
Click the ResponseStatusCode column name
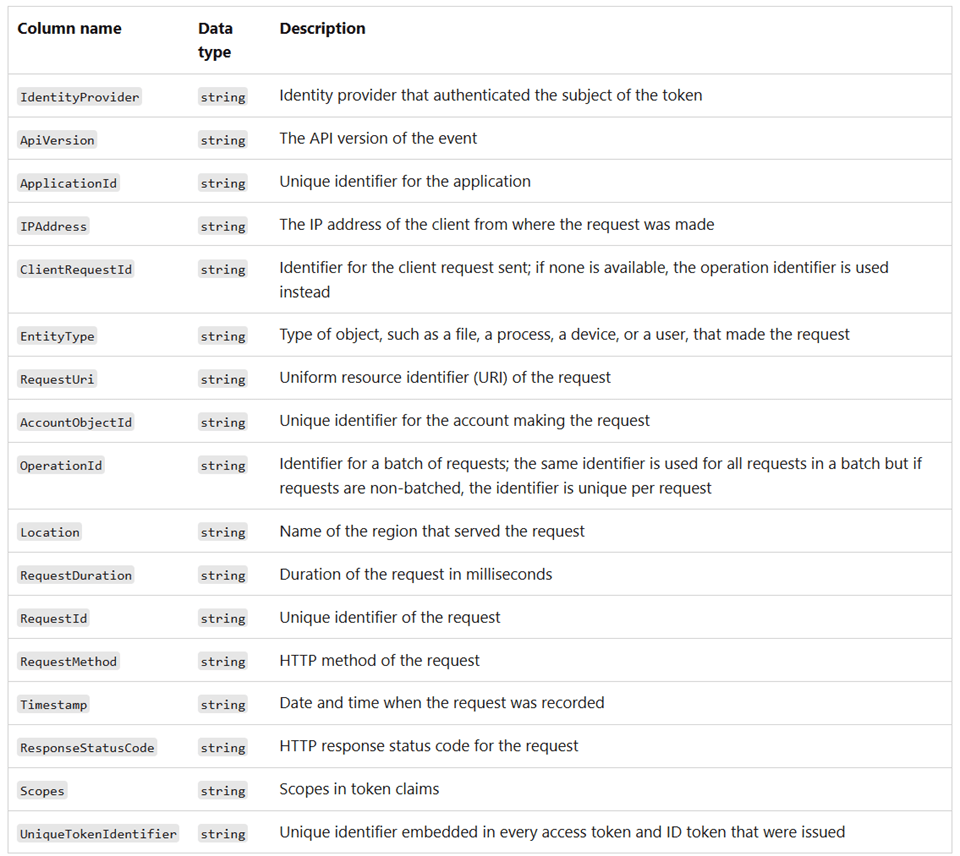click(87, 747)
